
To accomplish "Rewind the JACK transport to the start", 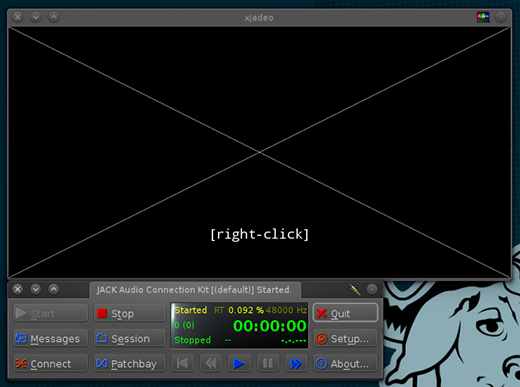I will click(x=182, y=363).
